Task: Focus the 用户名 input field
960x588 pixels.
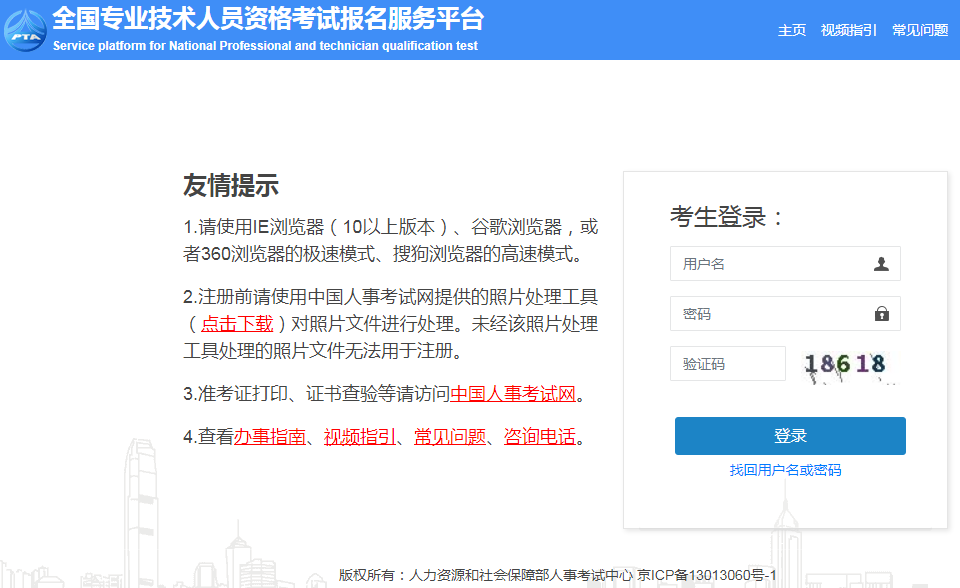Action: [785, 263]
